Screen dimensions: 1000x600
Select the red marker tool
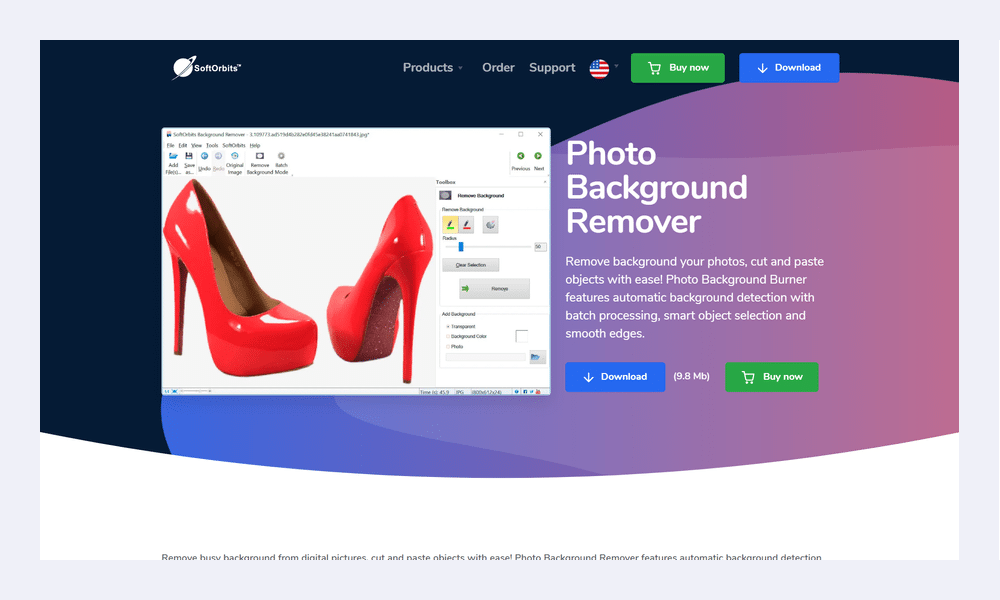(466, 224)
